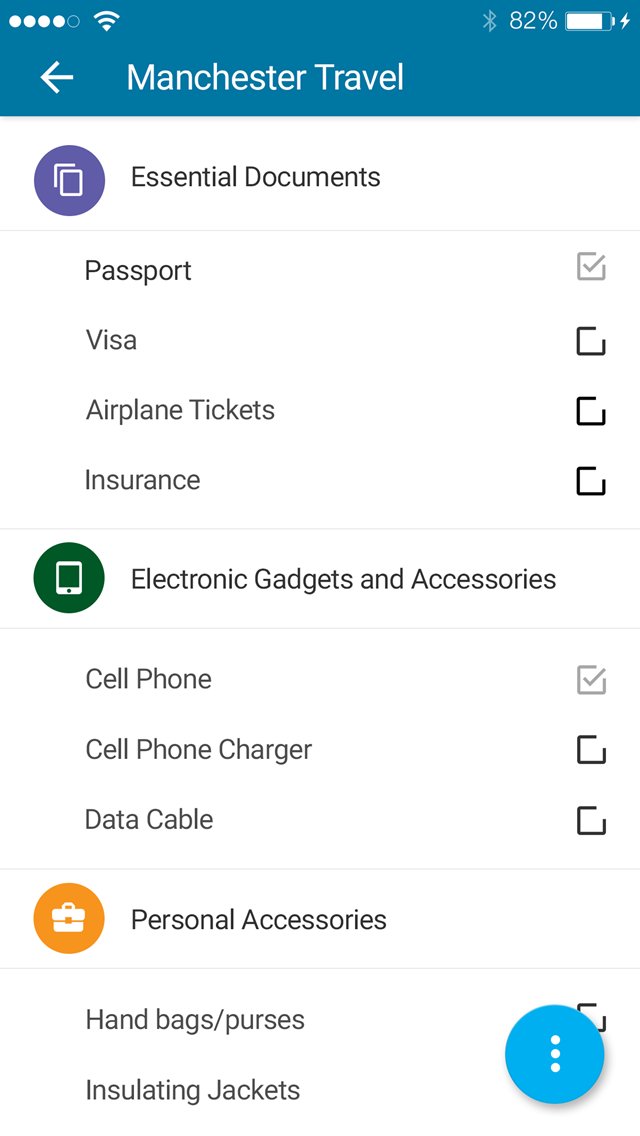Tap the Bluetooth icon in status bar
The image size is (640, 1136).
[x=490, y=21]
